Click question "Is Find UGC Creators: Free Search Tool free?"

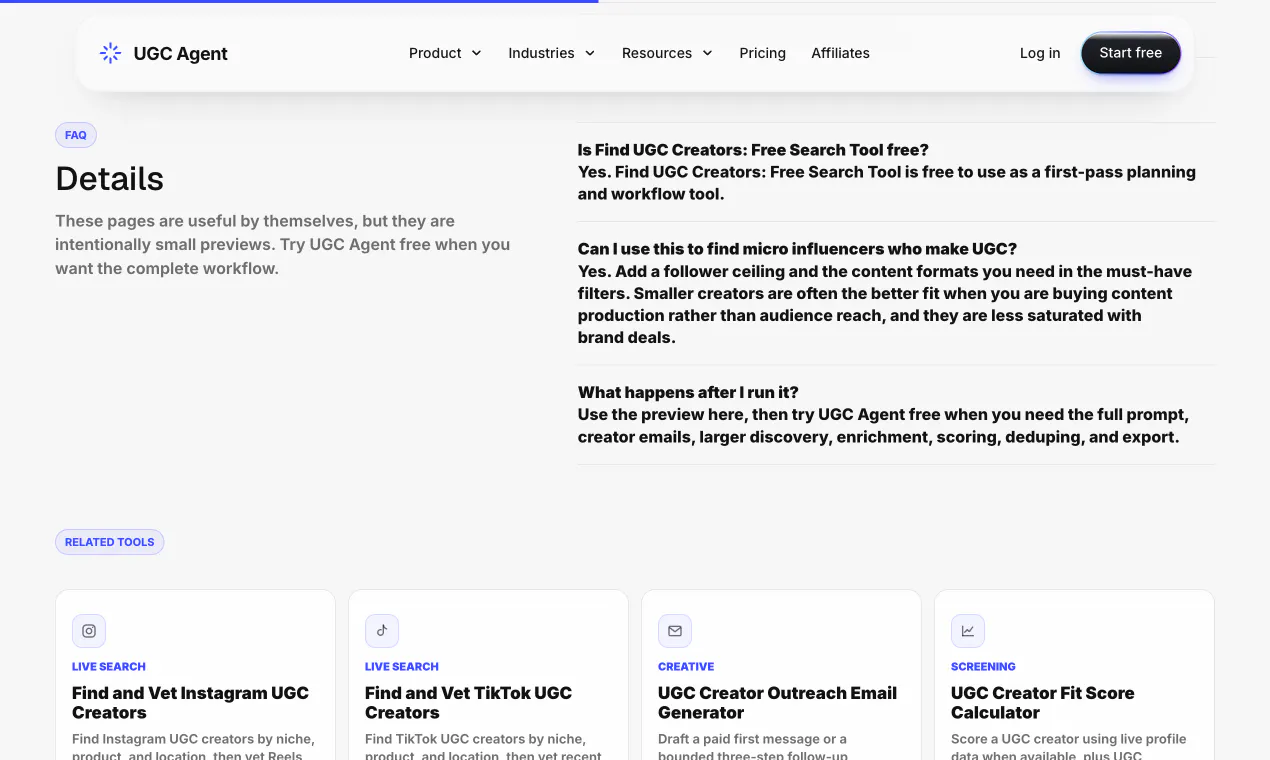coord(753,150)
